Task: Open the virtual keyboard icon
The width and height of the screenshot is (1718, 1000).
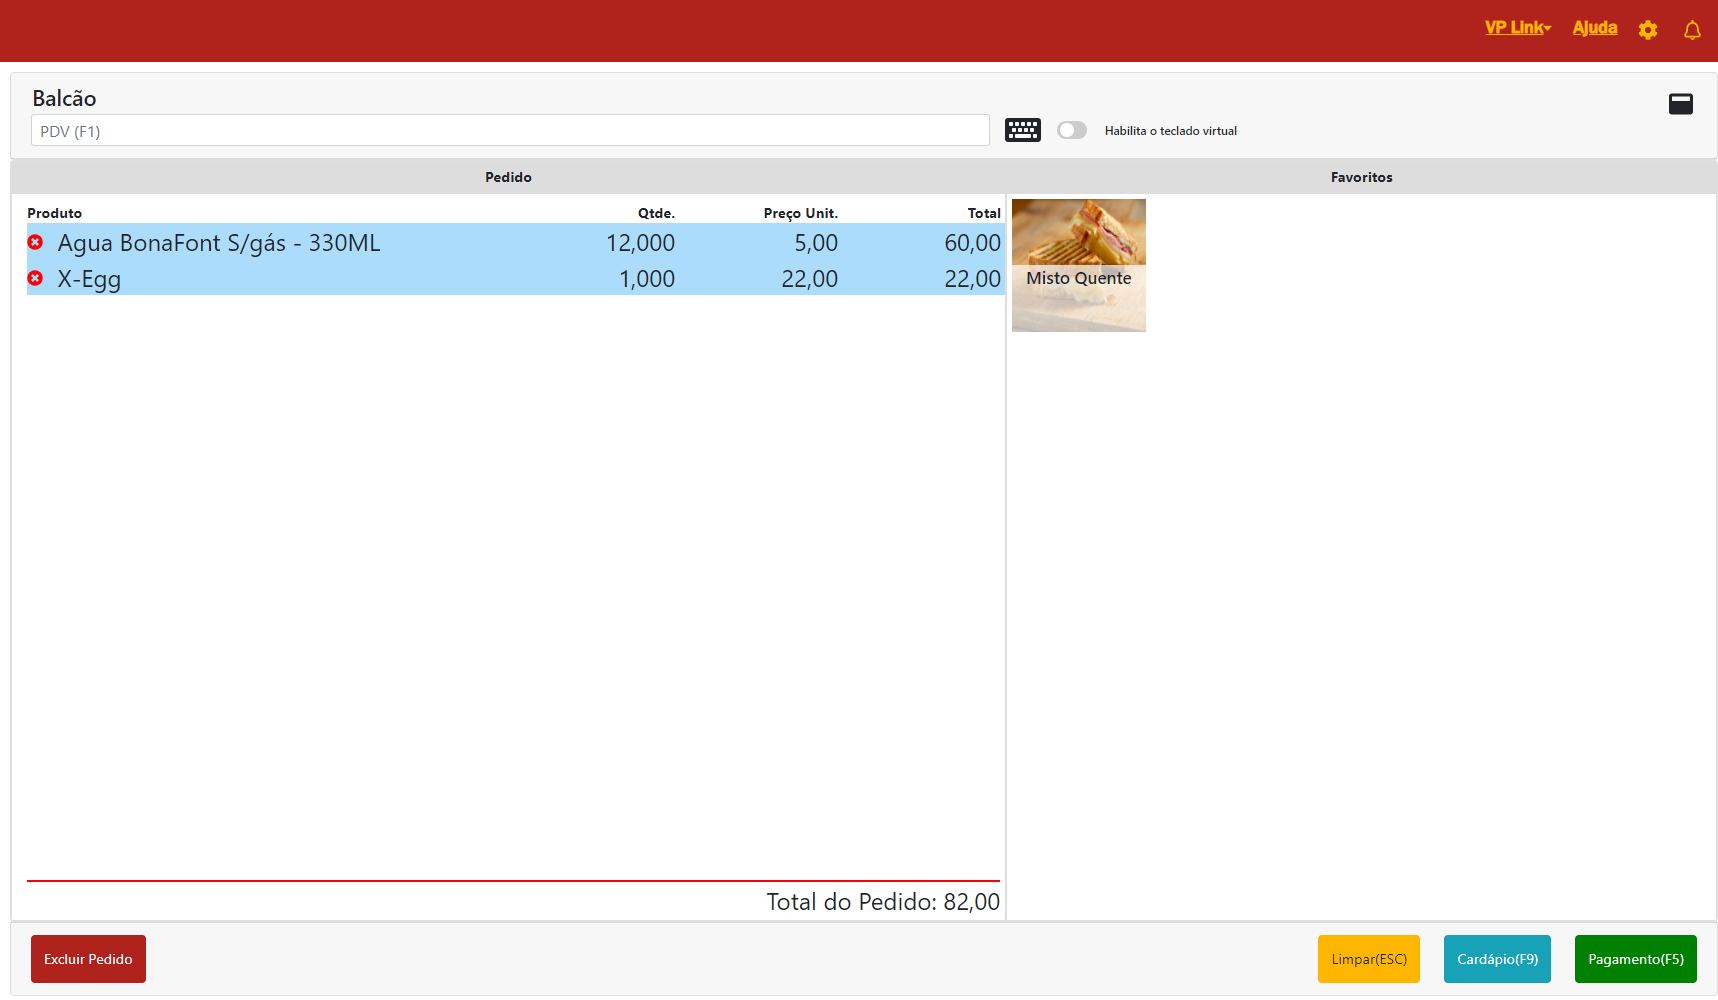Action: [x=1022, y=130]
